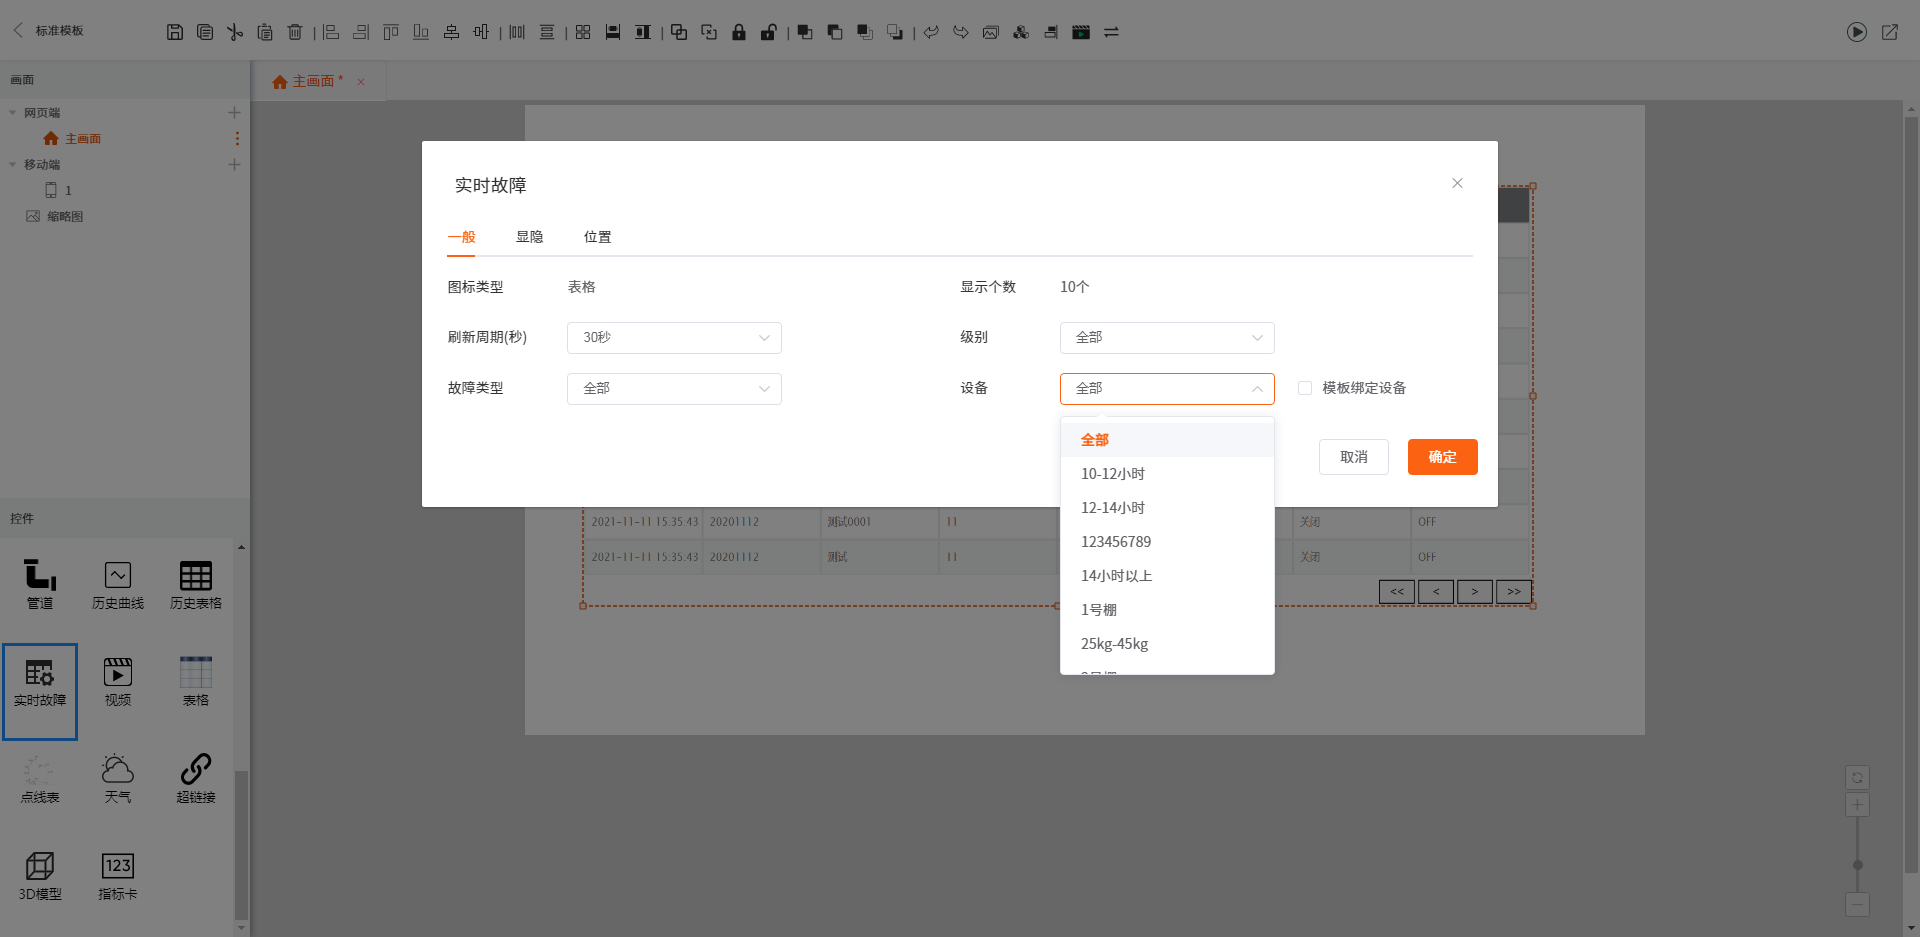Screen dimensions: 1920x937
Task: Add a page under 网页端
Action: (x=234, y=113)
